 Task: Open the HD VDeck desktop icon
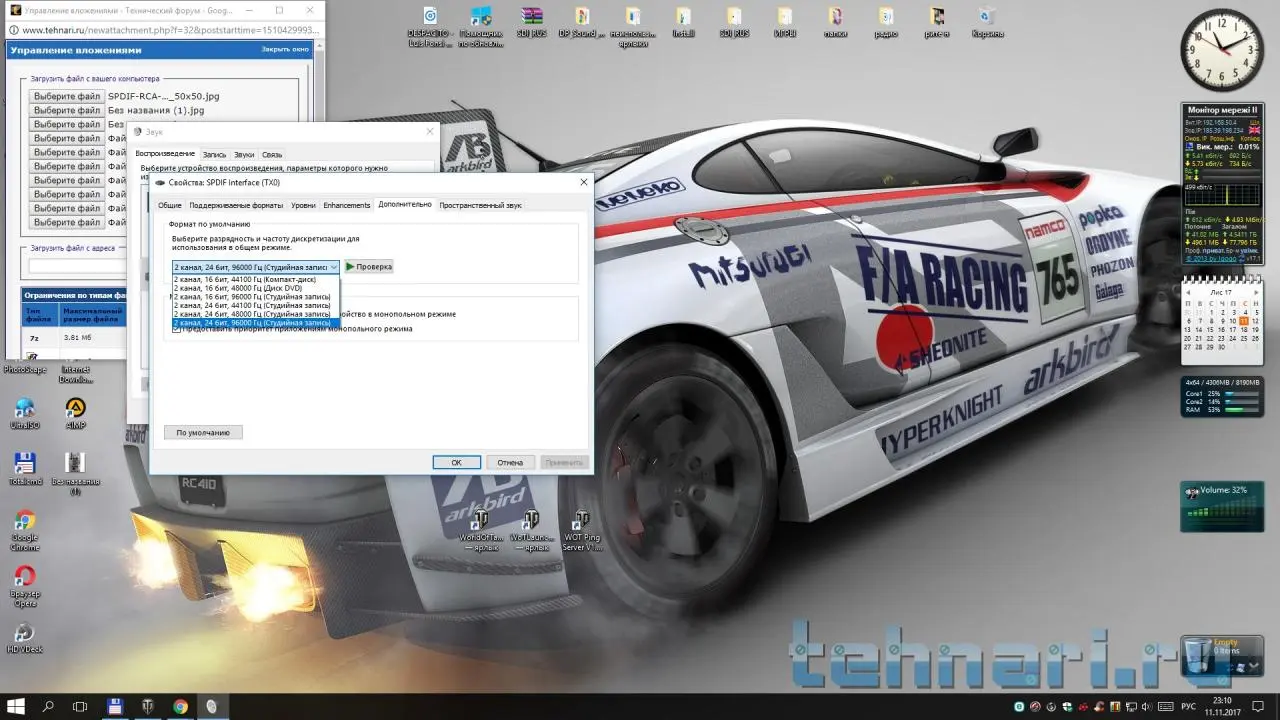click(24, 634)
